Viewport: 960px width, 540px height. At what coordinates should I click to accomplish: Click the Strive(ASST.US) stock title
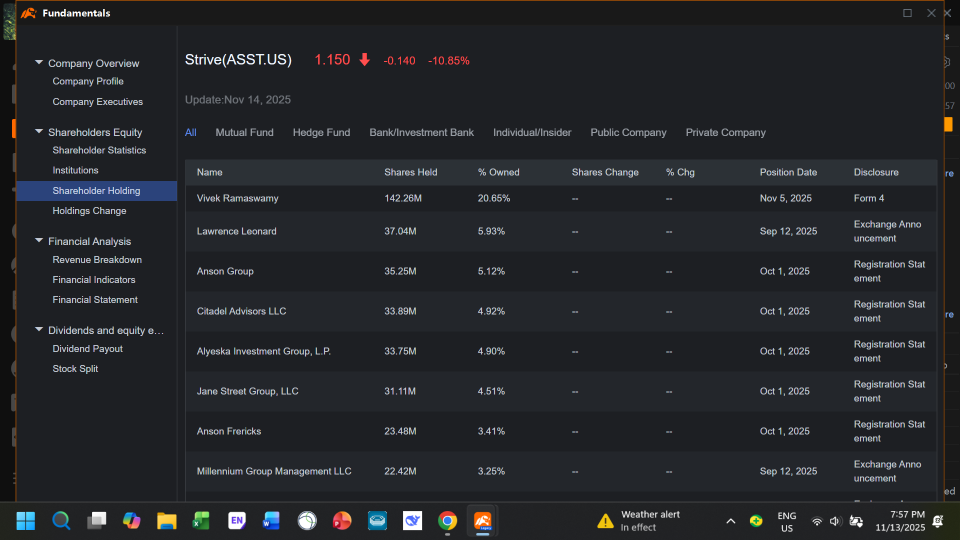coord(238,60)
